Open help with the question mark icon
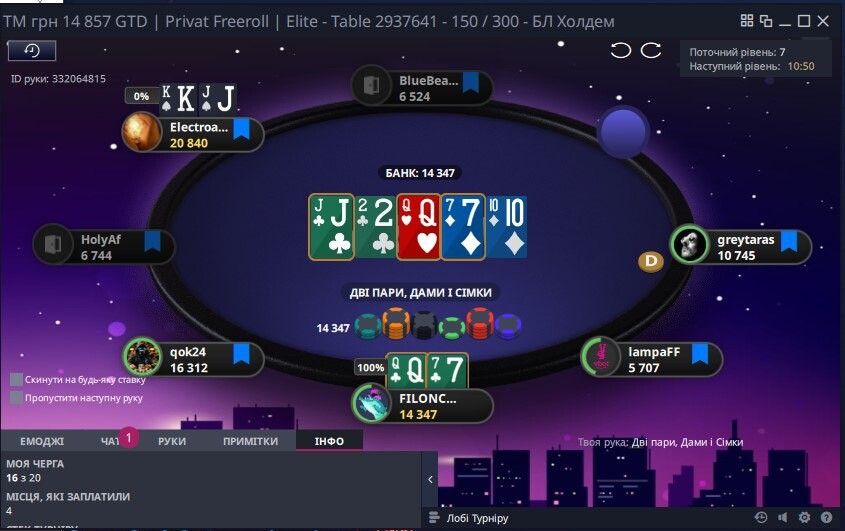Image resolution: width=845 pixels, height=531 pixels. point(826,518)
